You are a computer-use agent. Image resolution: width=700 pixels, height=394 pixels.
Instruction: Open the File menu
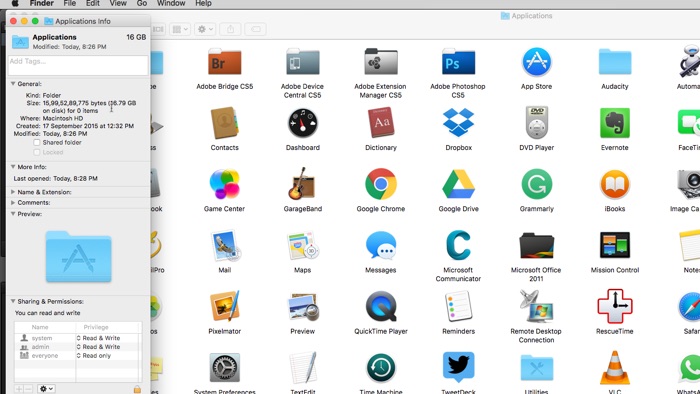pos(70,4)
